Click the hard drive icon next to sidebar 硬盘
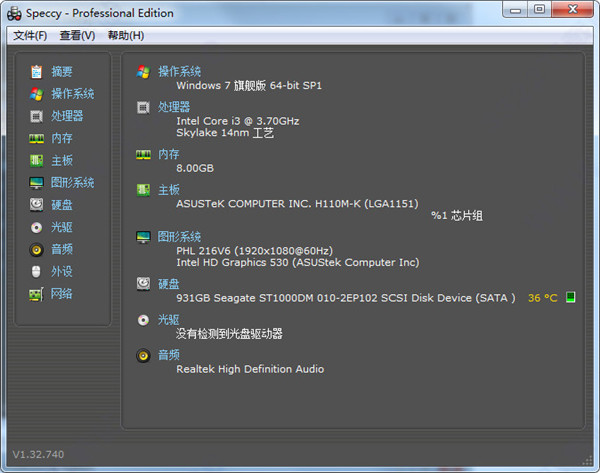The width and height of the screenshot is (600, 473). coord(36,205)
